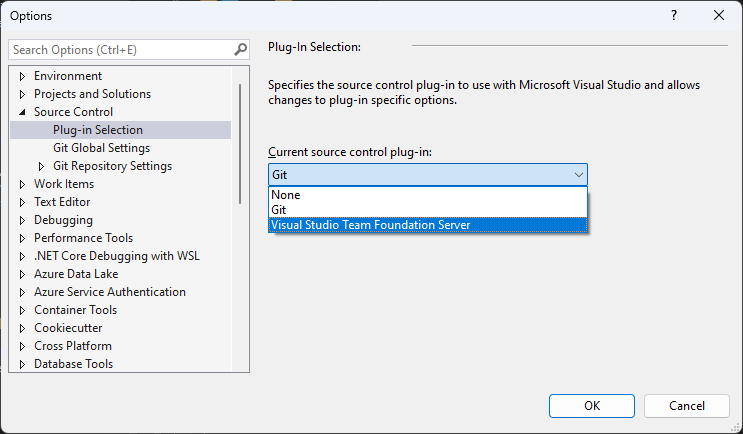The height and width of the screenshot is (434, 743).
Task: Expand Git Repository Settings arrow
Action: 41,166
